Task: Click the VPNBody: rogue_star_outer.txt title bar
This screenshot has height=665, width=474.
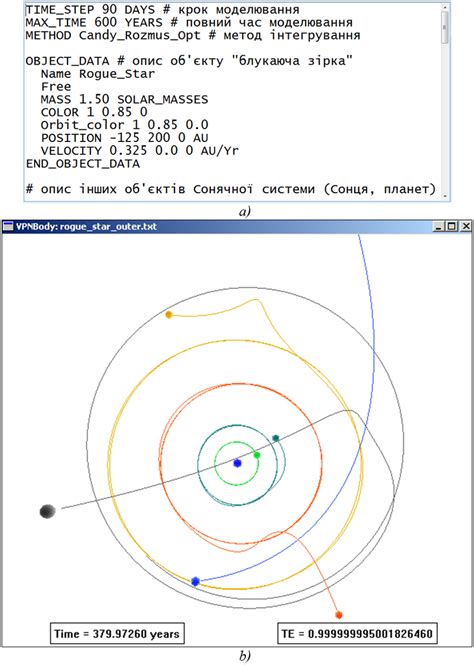Action: coord(237,226)
